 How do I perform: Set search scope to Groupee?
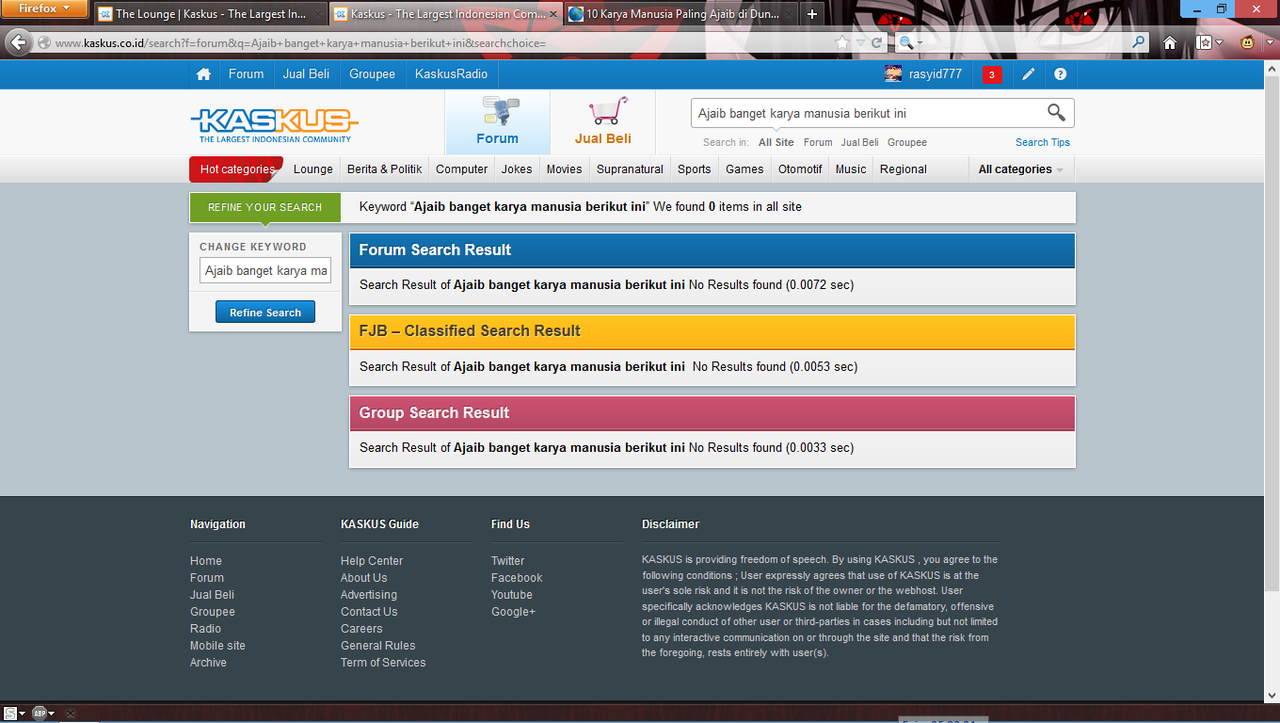907,142
